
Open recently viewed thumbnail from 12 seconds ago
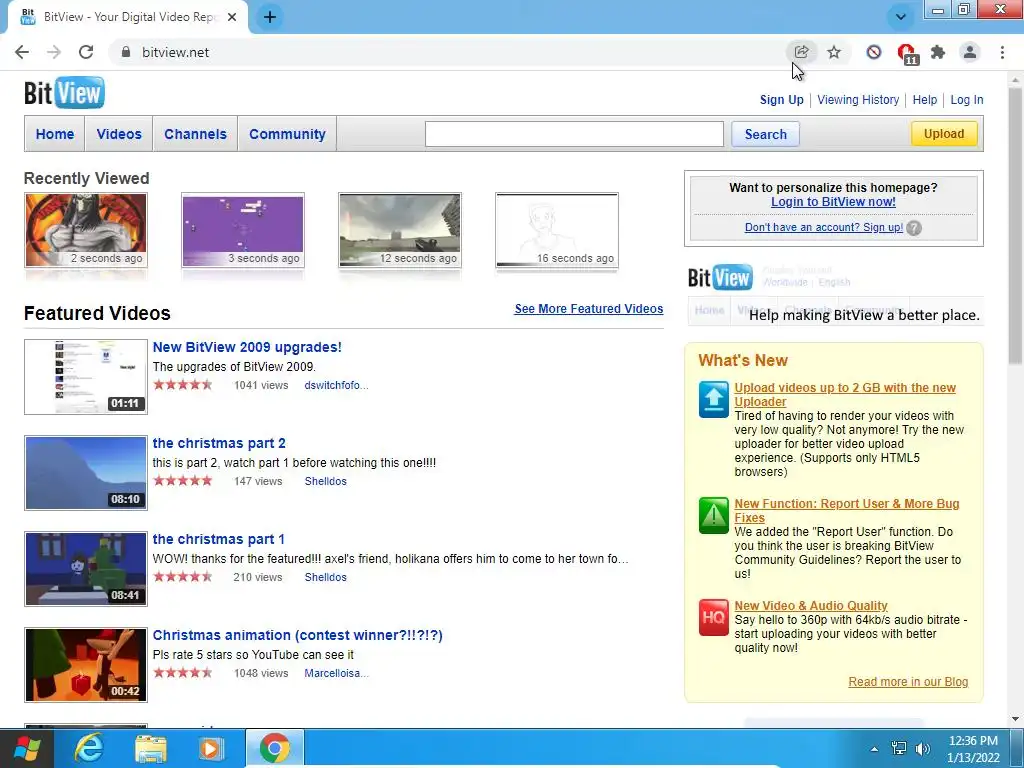(x=400, y=230)
